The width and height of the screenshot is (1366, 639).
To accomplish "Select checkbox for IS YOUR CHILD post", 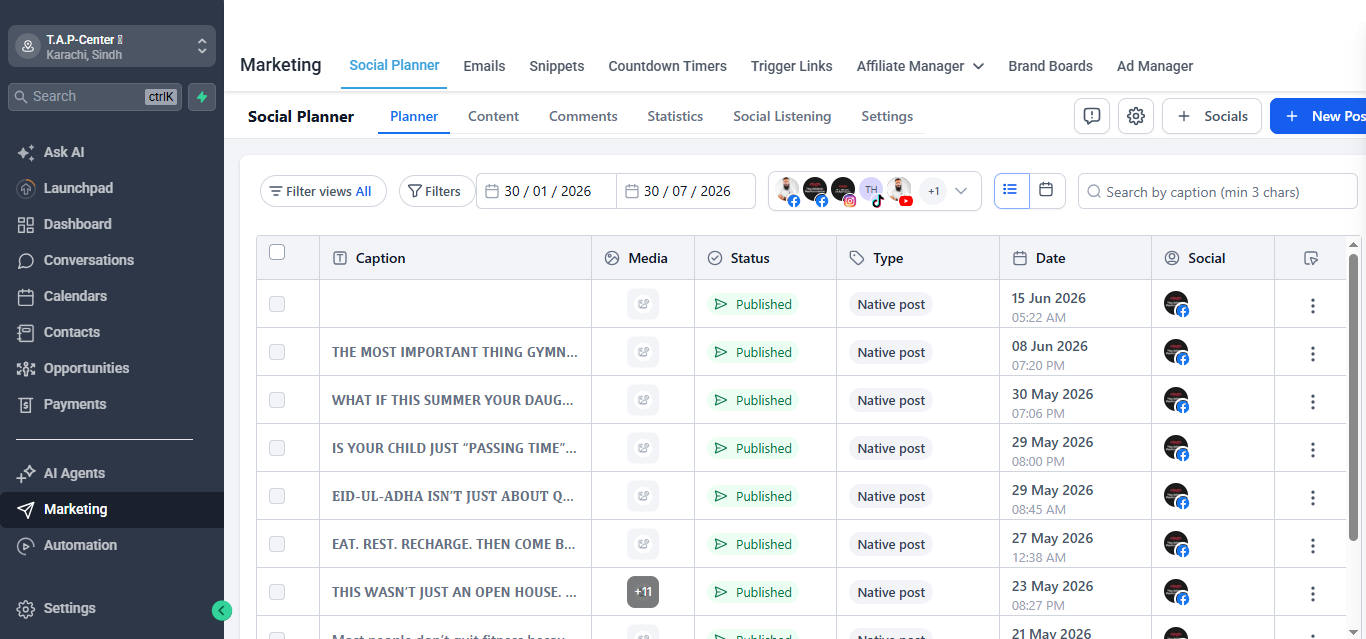I will point(277,448).
